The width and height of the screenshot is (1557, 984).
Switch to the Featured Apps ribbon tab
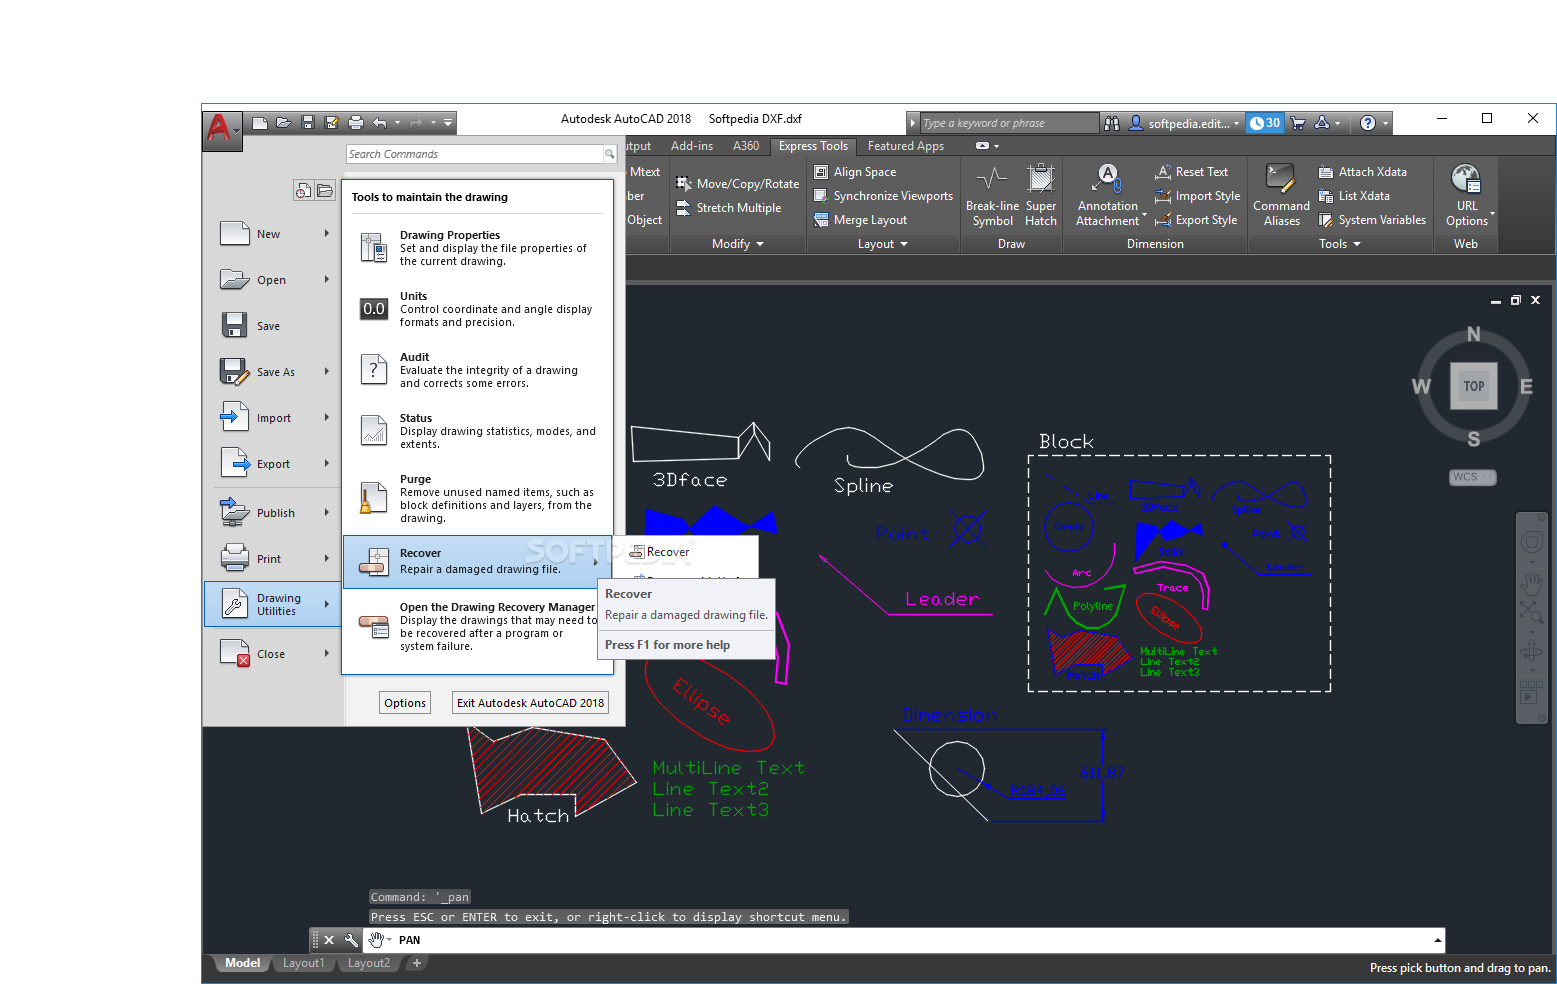click(906, 146)
